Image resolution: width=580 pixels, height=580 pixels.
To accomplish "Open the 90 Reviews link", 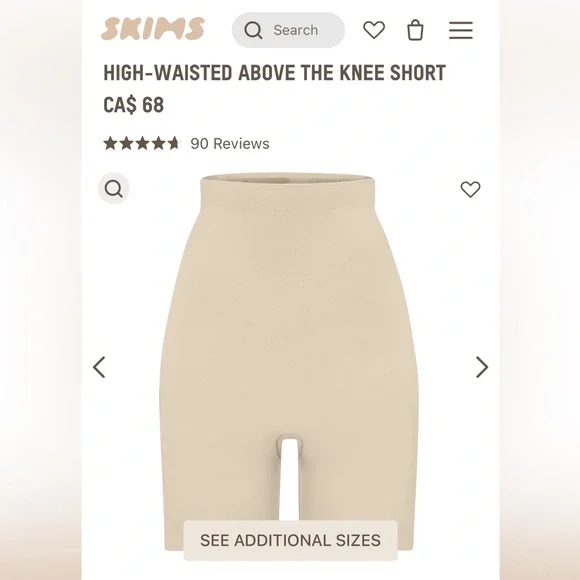I will 230,144.
